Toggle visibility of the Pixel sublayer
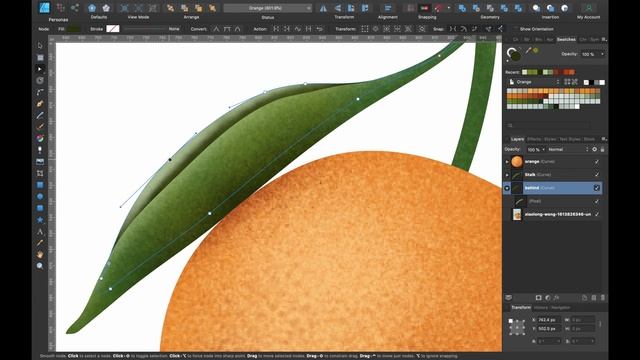640x360 pixels. click(597, 201)
